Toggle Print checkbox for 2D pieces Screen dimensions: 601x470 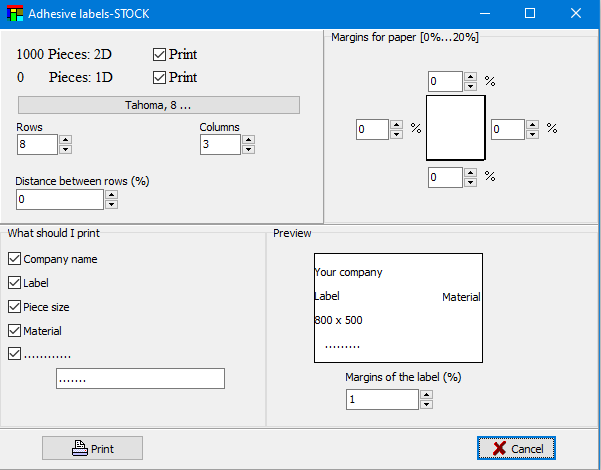coord(160,54)
